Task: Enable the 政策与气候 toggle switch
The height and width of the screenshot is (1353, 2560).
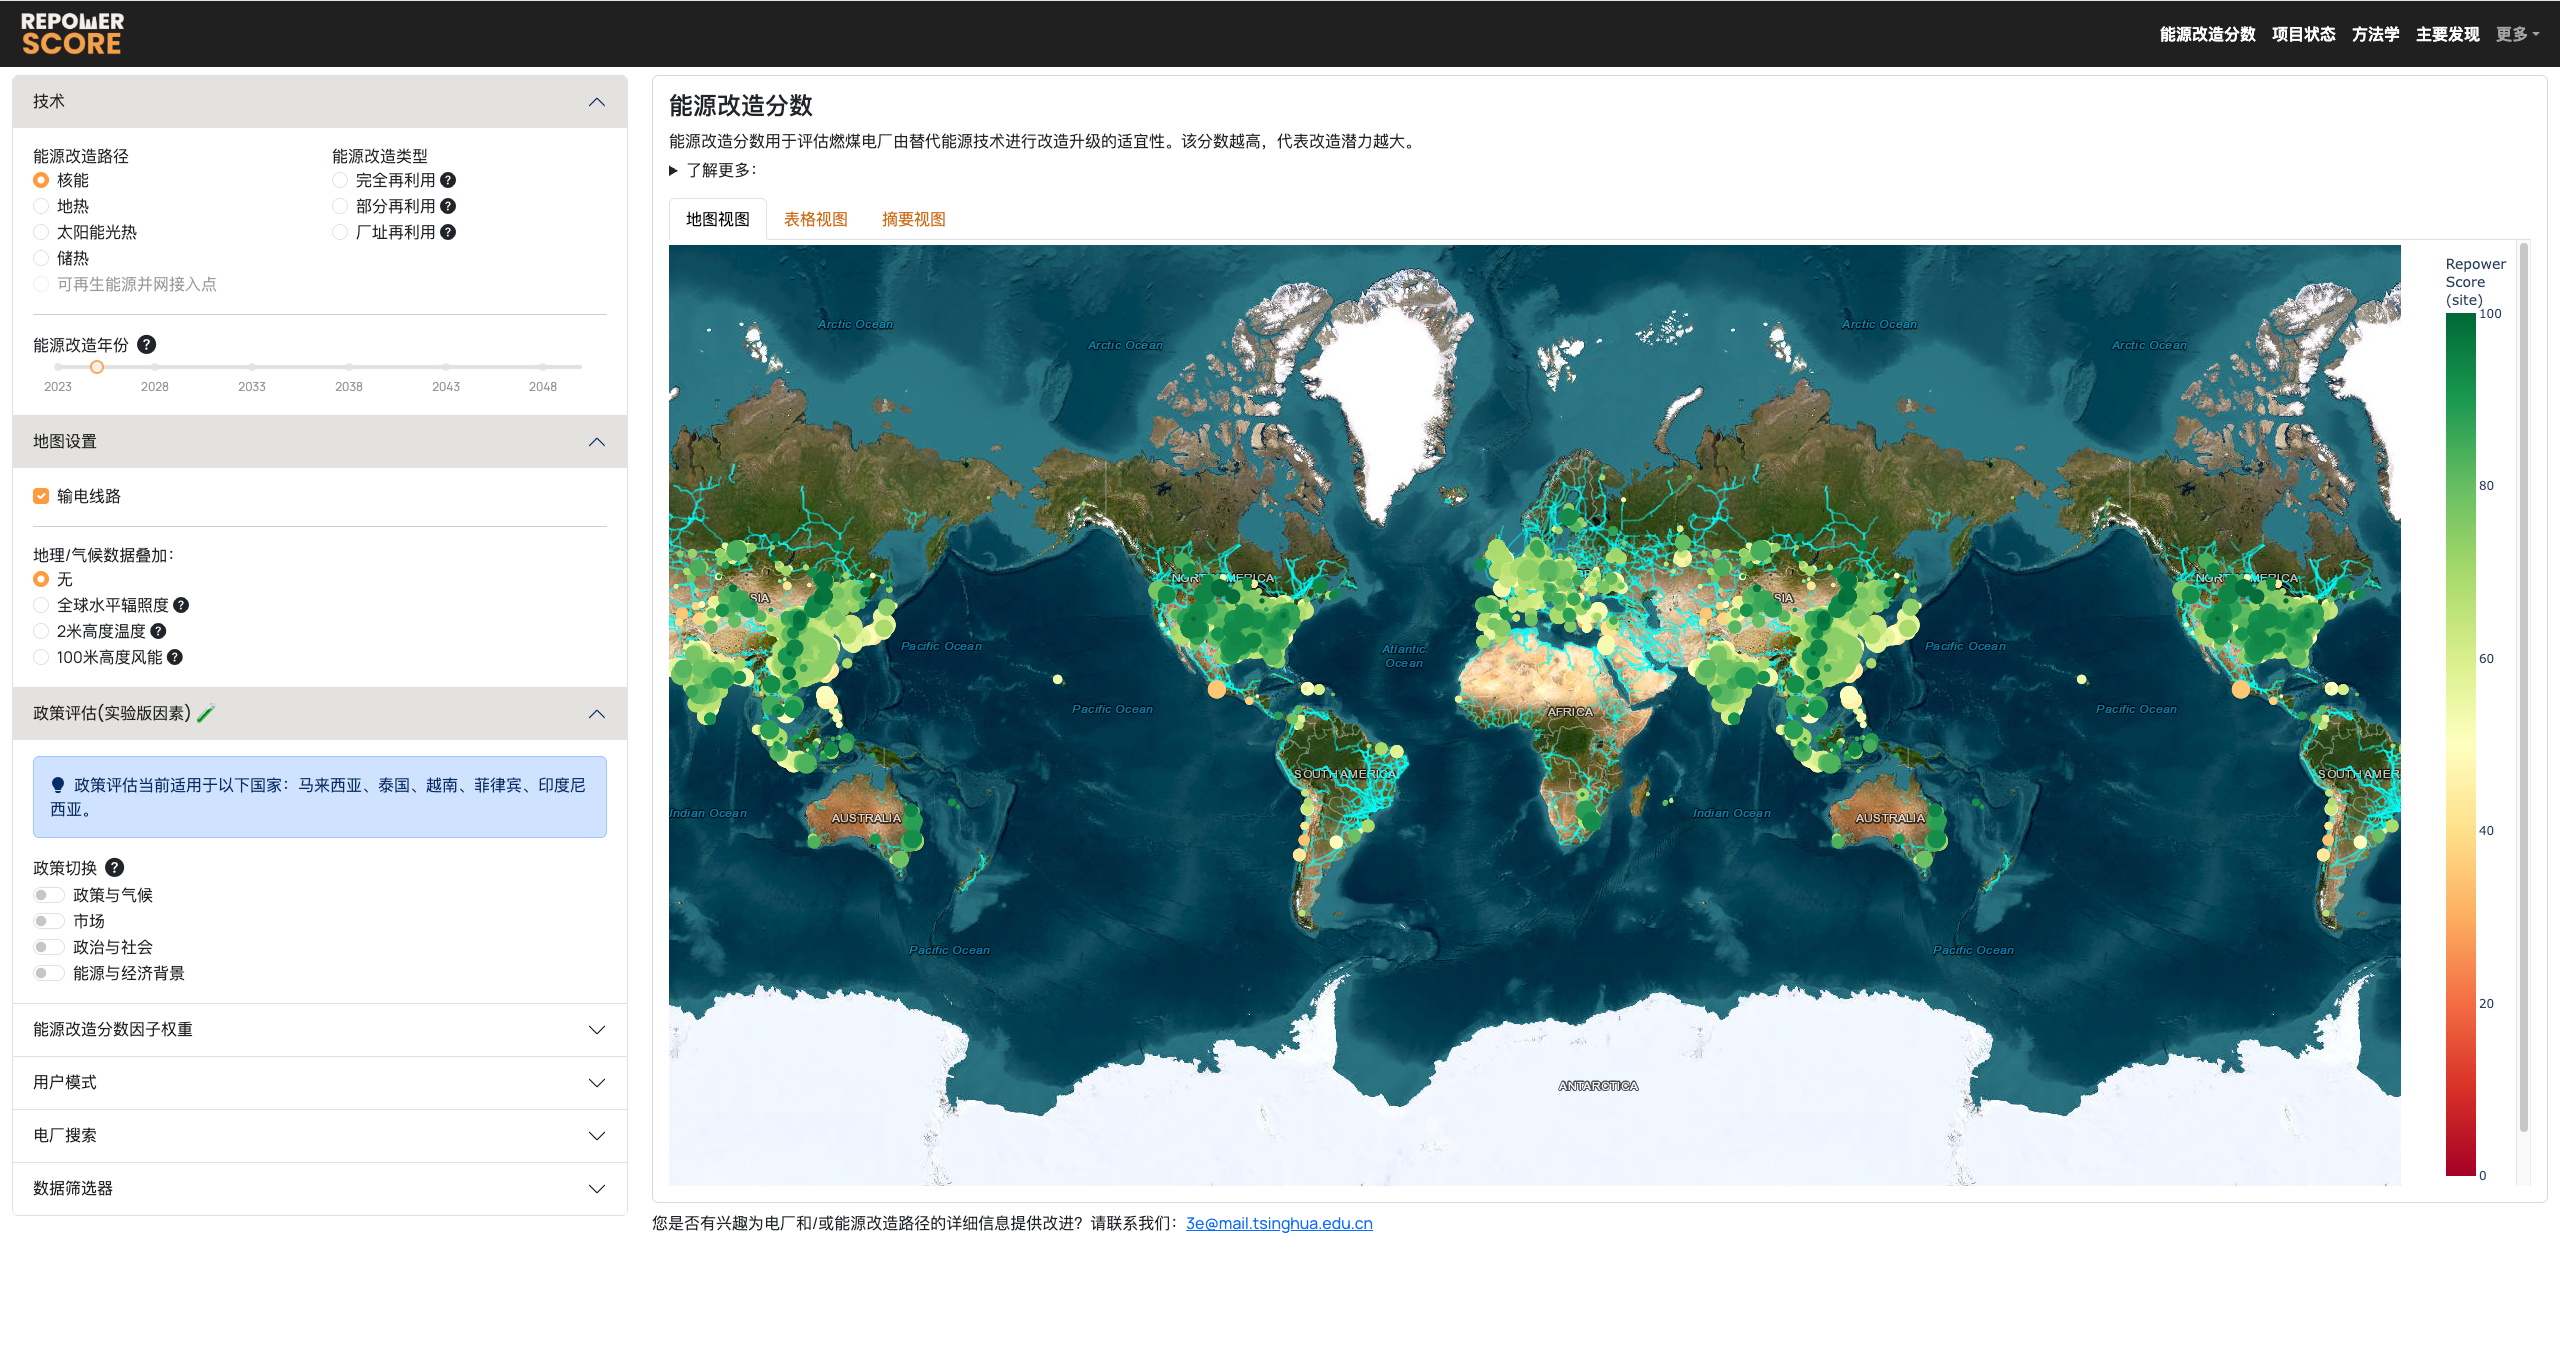Action: pyautogui.click(x=48, y=895)
